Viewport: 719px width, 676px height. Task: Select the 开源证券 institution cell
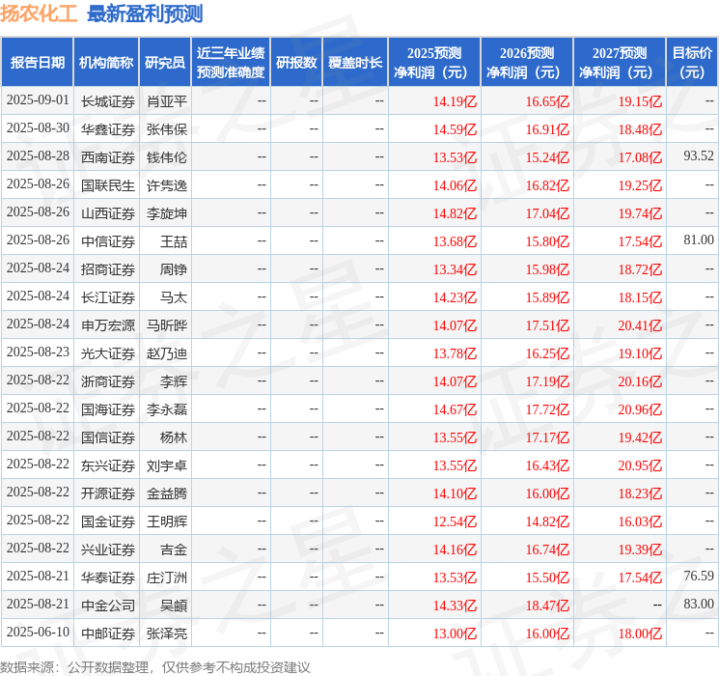(x=108, y=493)
